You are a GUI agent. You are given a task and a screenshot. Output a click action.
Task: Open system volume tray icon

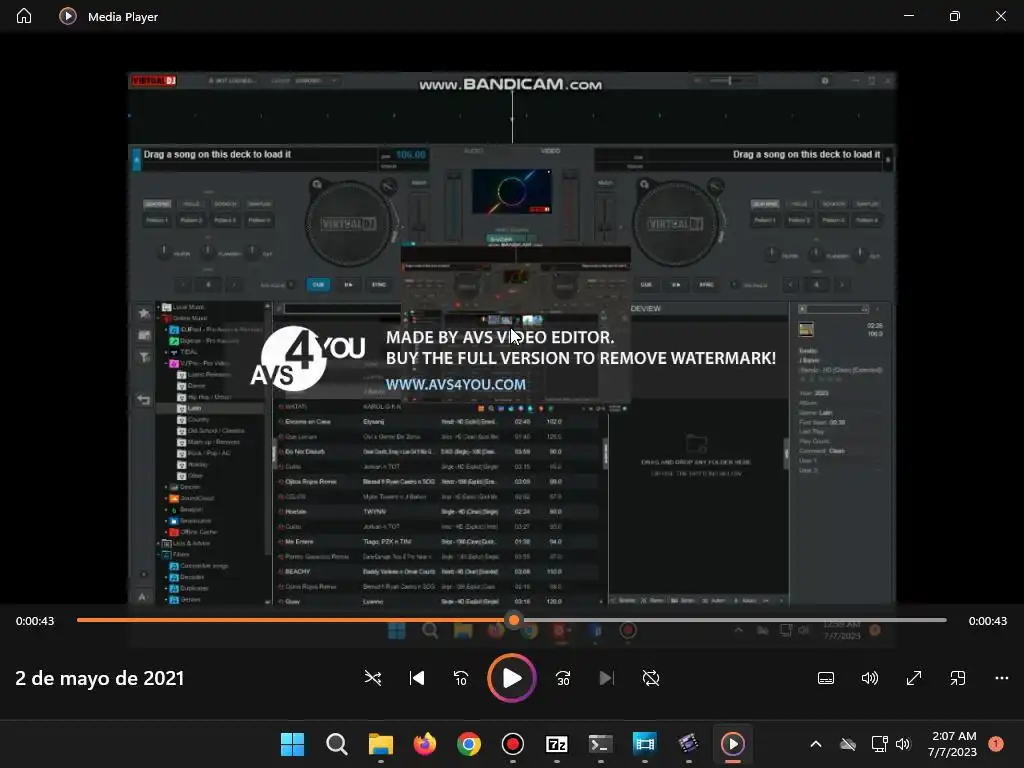(x=903, y=744)
